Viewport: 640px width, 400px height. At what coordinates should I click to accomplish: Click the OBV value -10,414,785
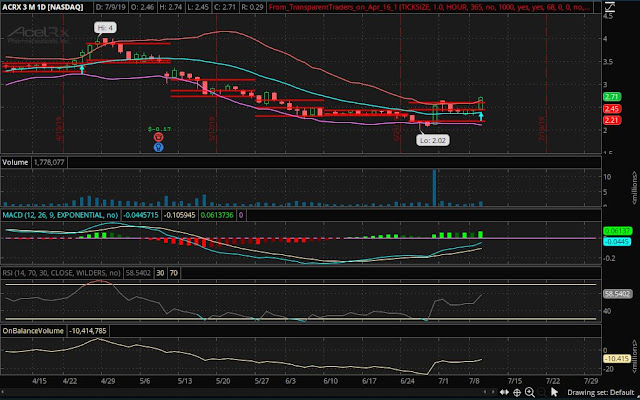click(x=88, y=331)
